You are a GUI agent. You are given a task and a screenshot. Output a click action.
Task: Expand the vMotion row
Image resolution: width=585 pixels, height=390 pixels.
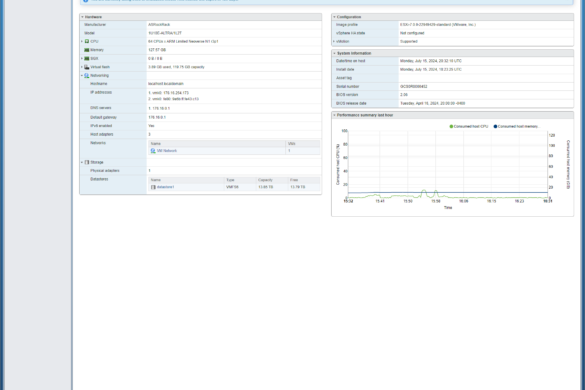[334, 41]
